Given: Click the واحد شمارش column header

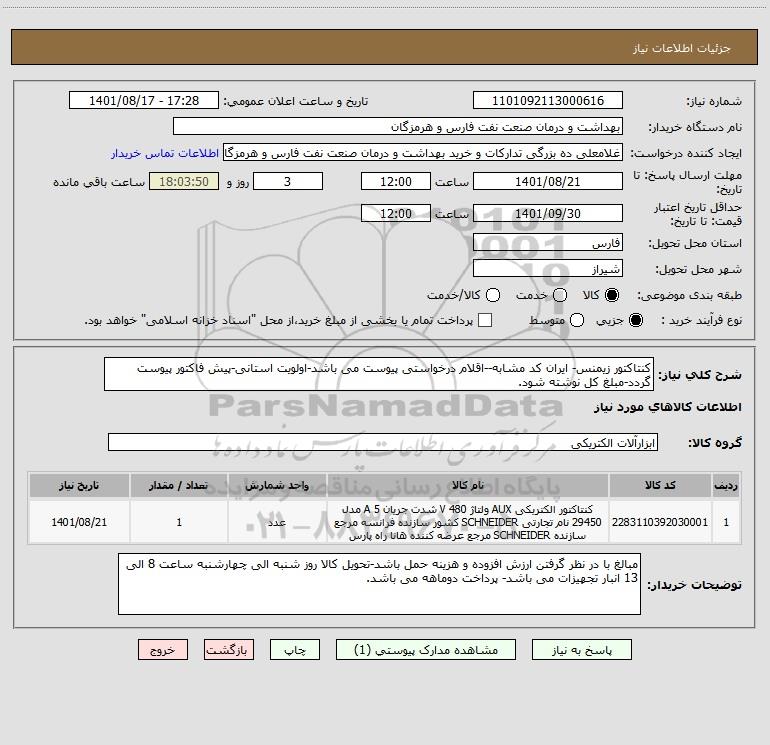Looking at the screenshot, I should point(277,485).
